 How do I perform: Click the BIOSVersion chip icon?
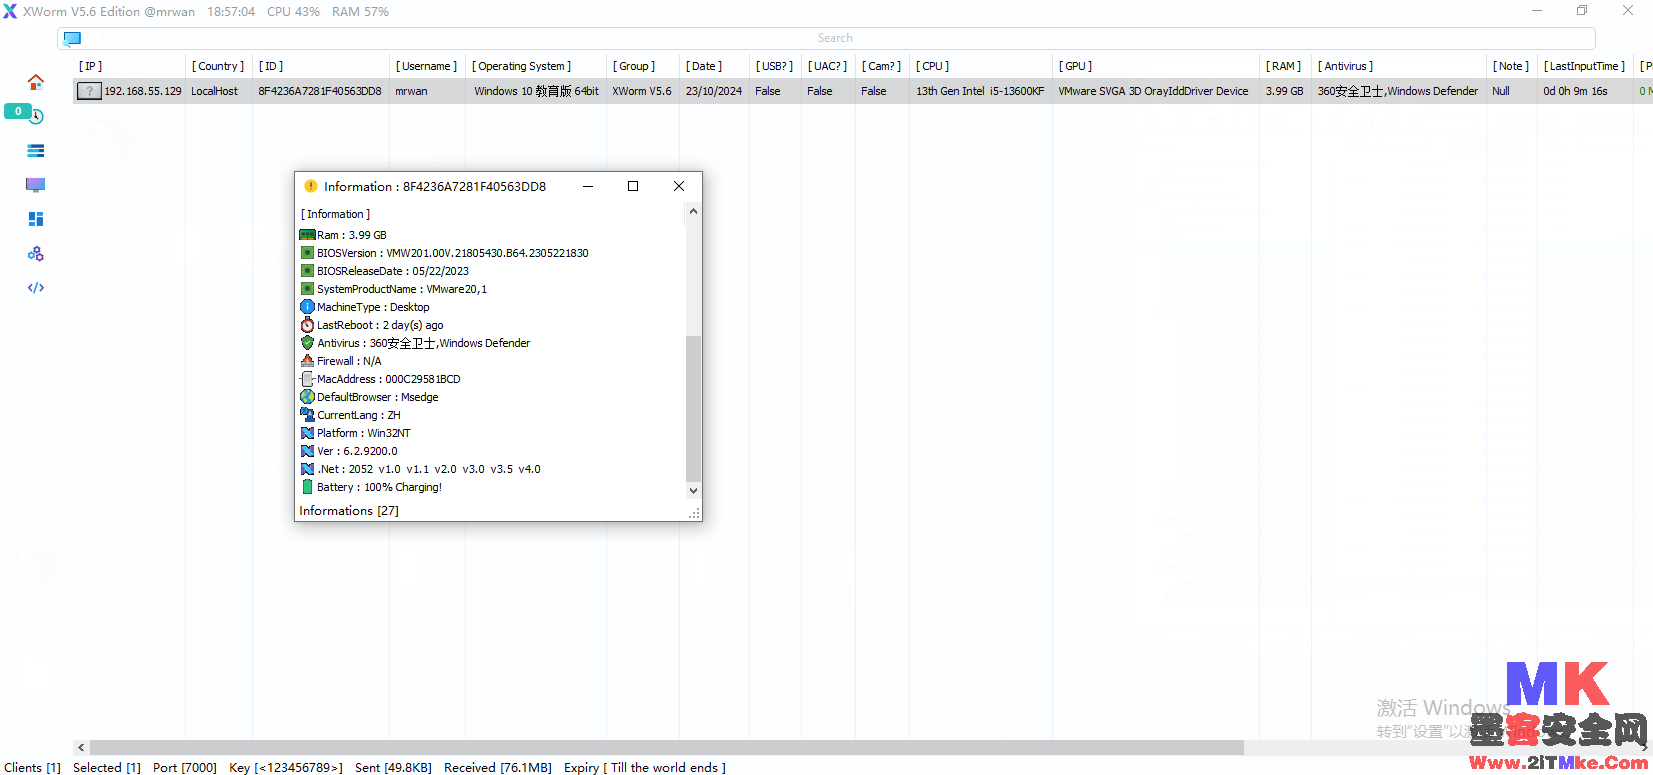click(308, 253)
